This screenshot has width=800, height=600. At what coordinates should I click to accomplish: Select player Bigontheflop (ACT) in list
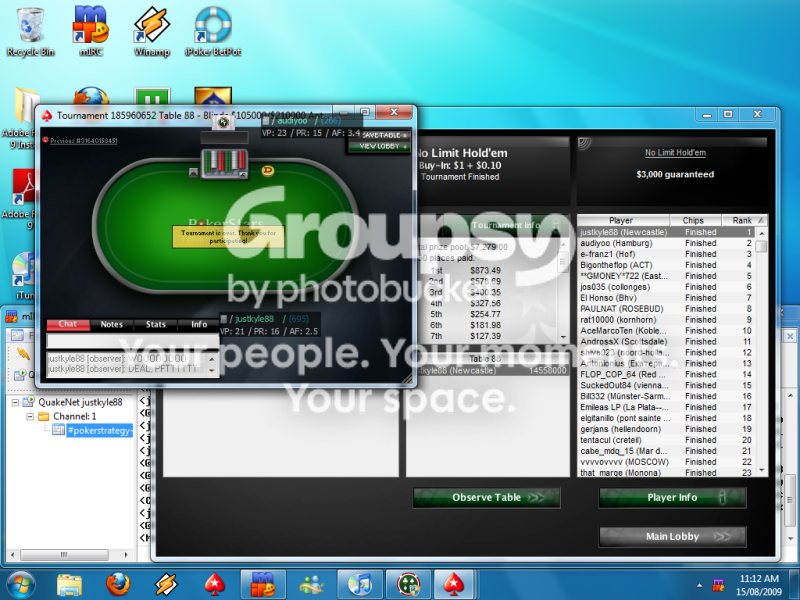pyautogui.click(x=666, y=265)
